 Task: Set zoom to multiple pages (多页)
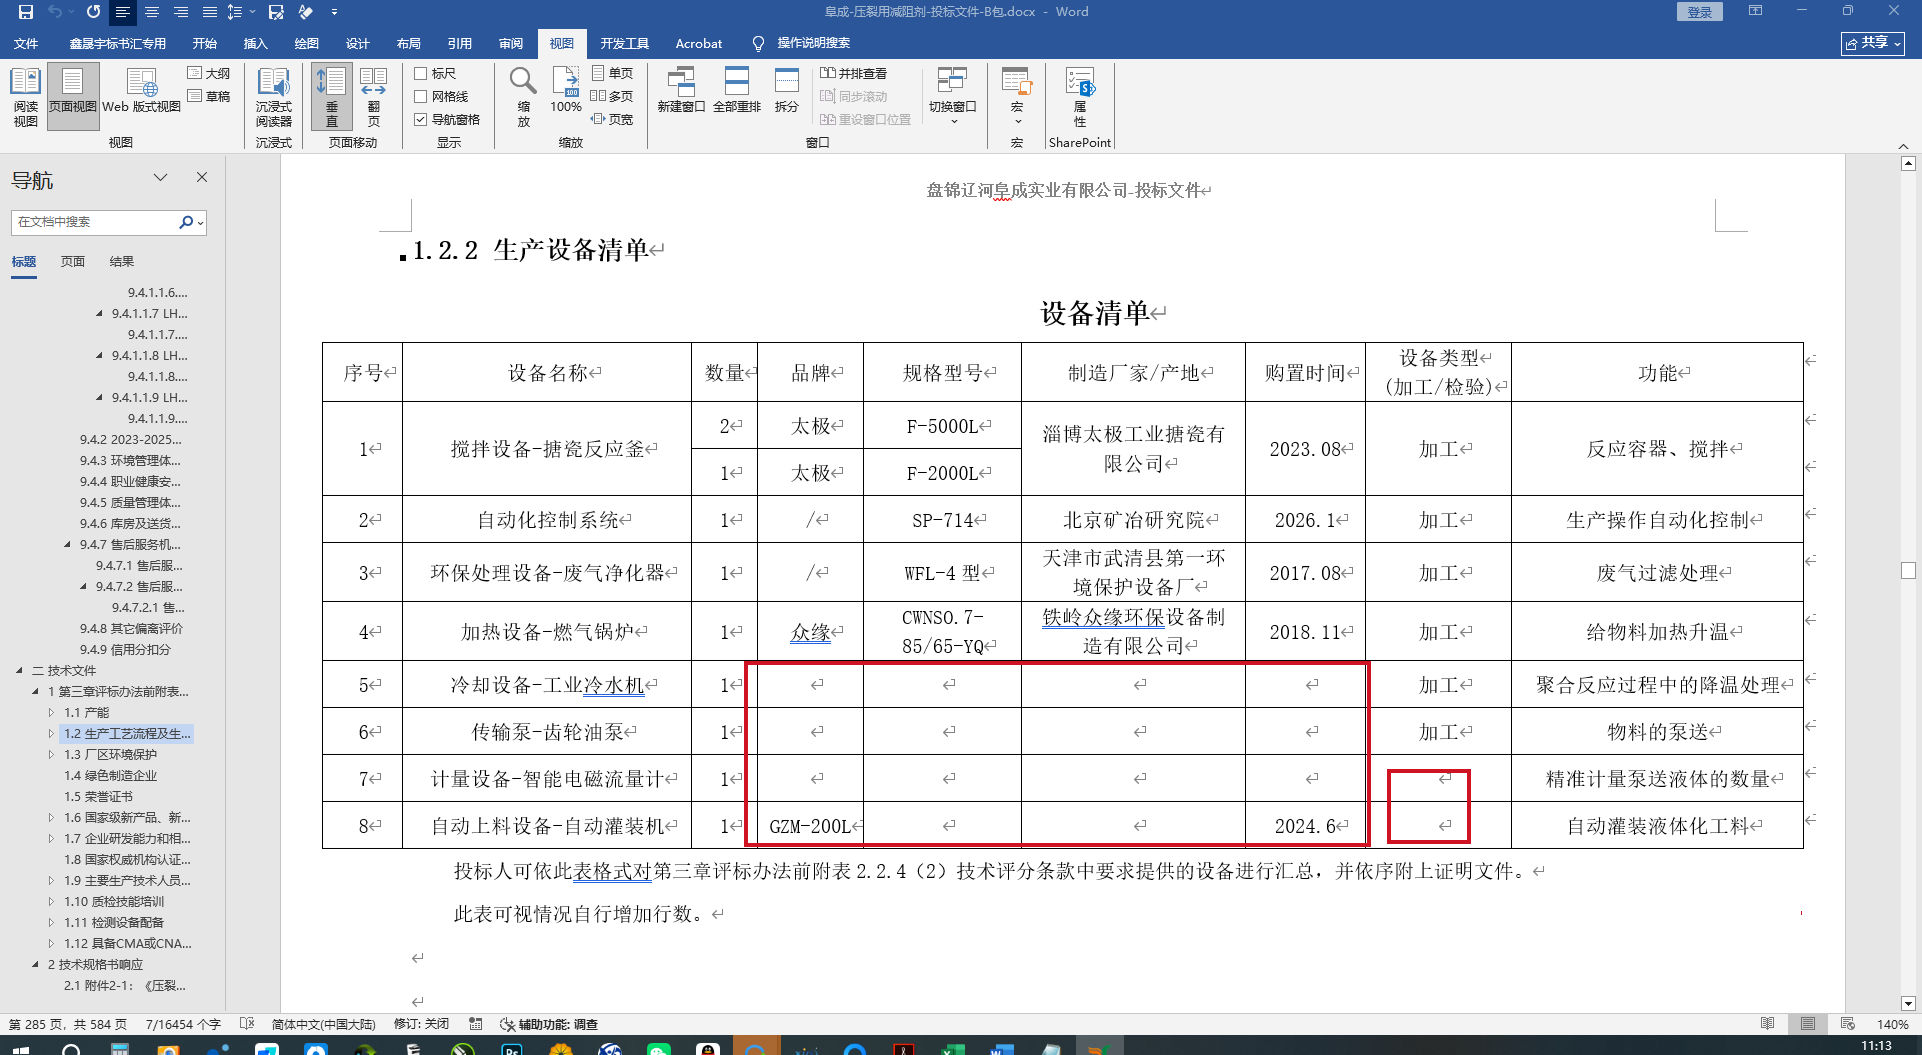[612, 96]
